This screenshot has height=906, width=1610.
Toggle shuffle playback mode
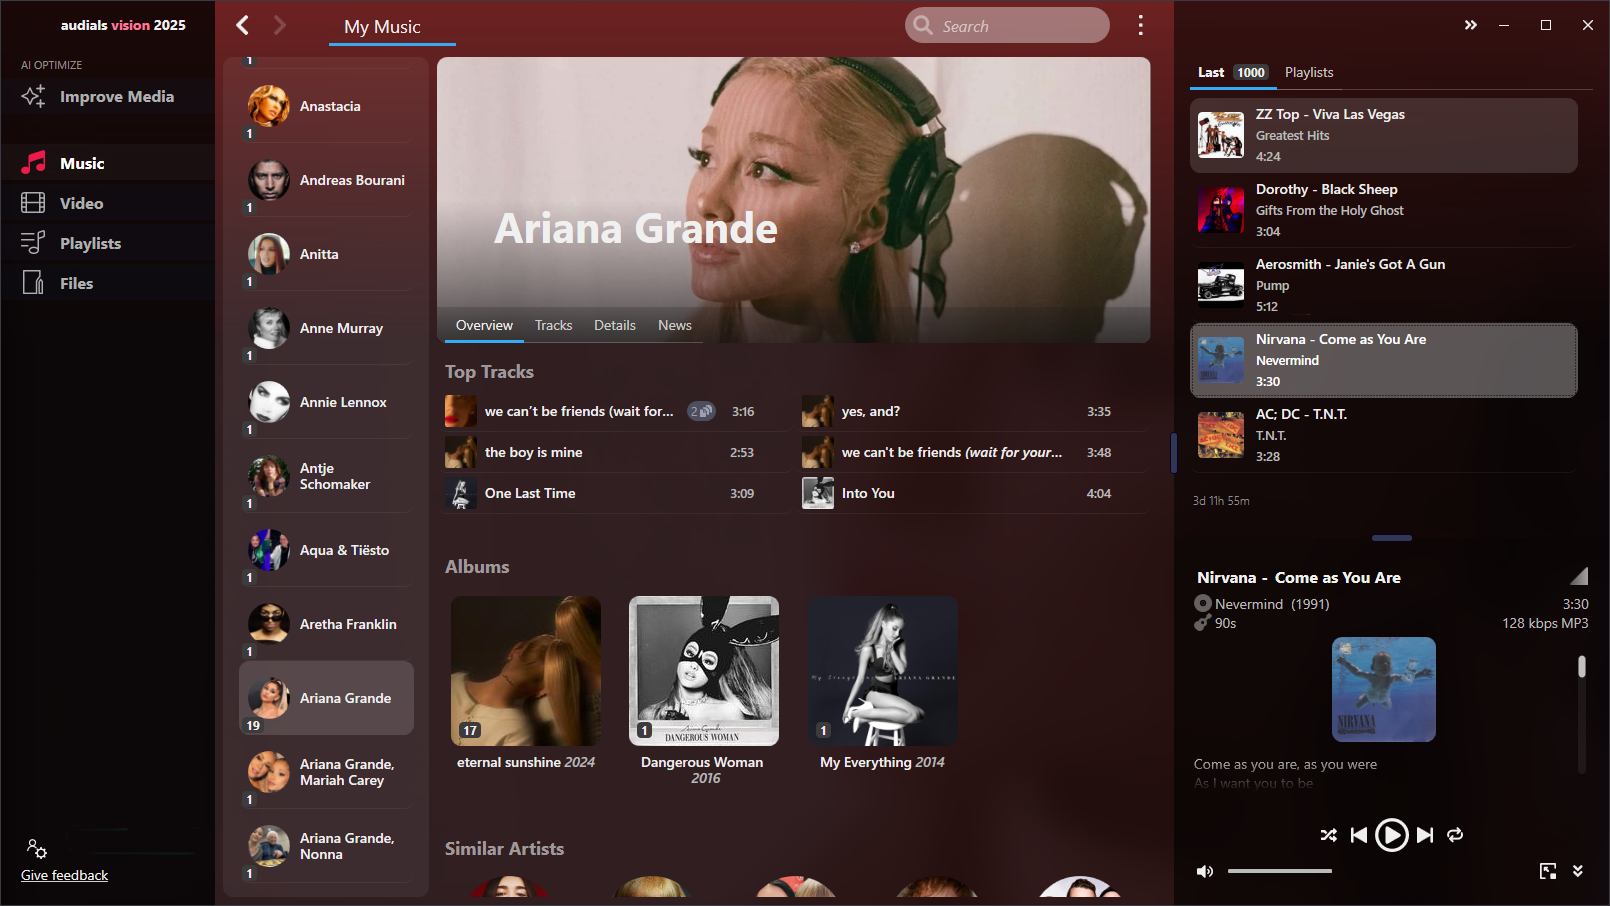(x=1328, y=835)
